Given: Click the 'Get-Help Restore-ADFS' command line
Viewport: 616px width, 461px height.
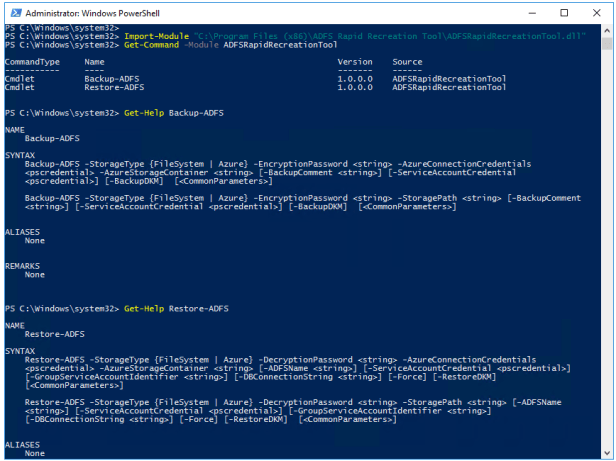Looking at the screenshot, I should [176, 309].
